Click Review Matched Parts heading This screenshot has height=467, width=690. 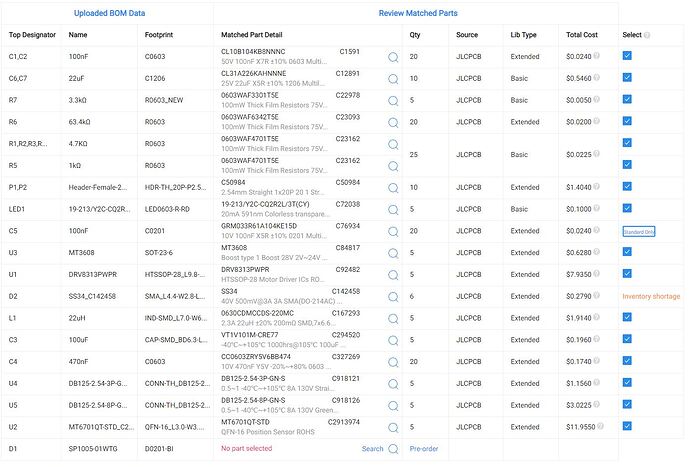(x=418, y=13)
